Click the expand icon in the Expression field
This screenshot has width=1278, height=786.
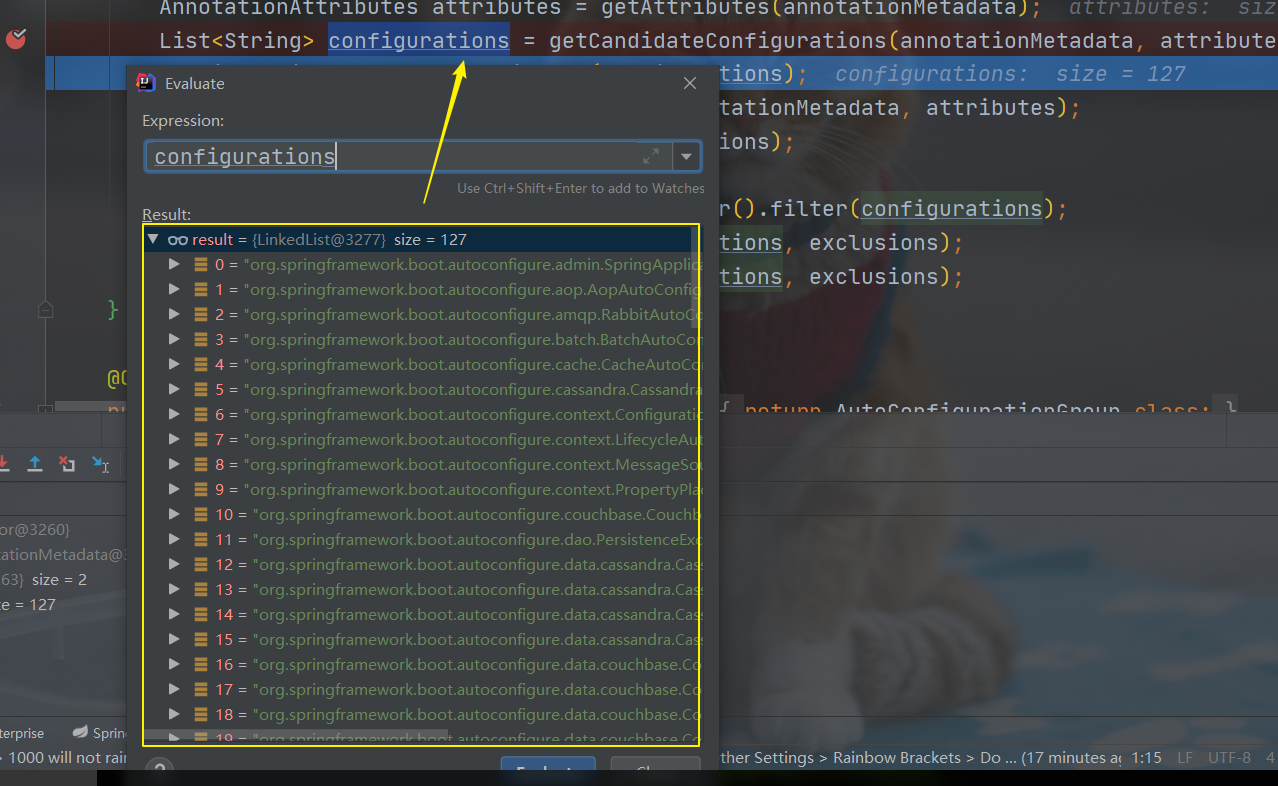651,156
